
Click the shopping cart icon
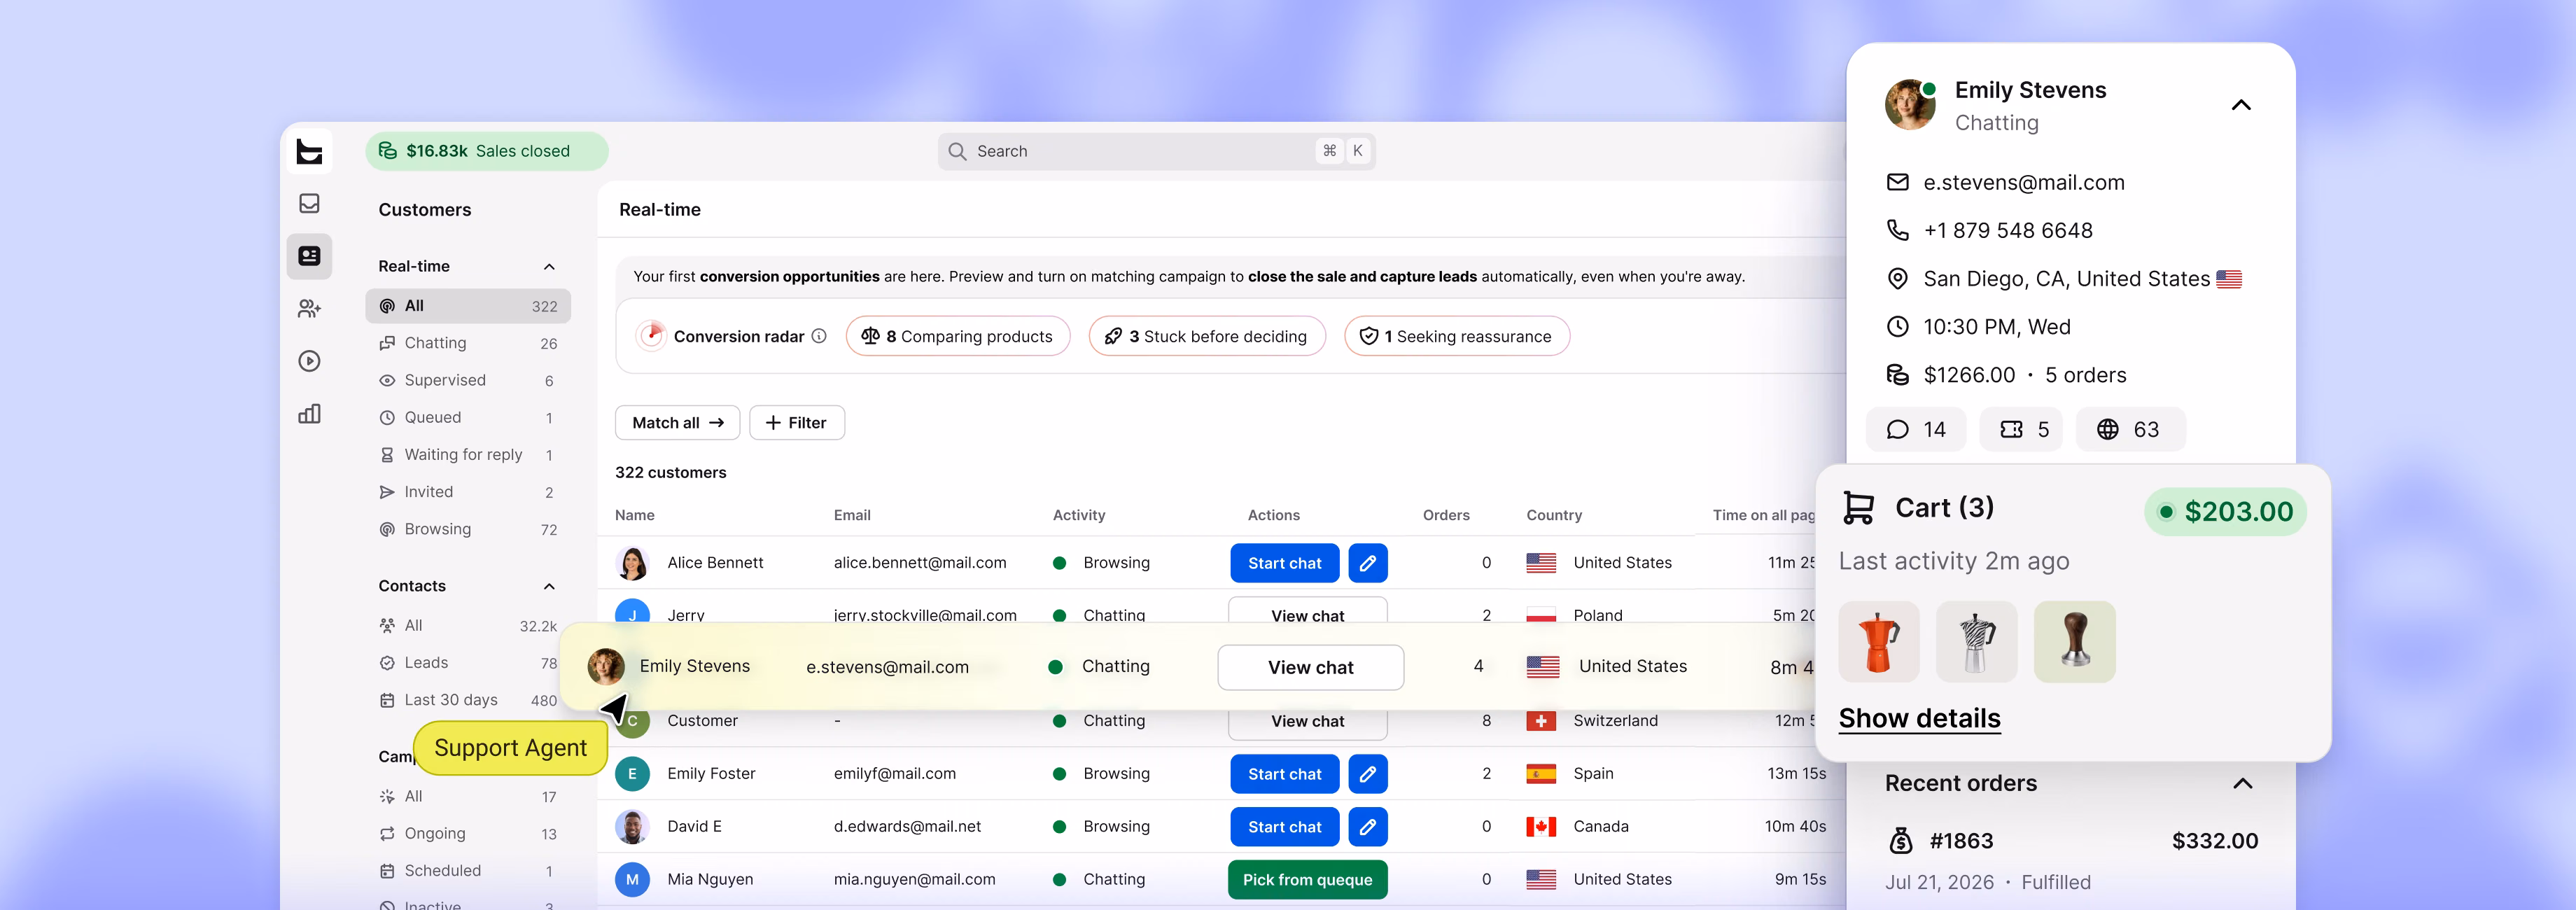tap(1858, 508)
